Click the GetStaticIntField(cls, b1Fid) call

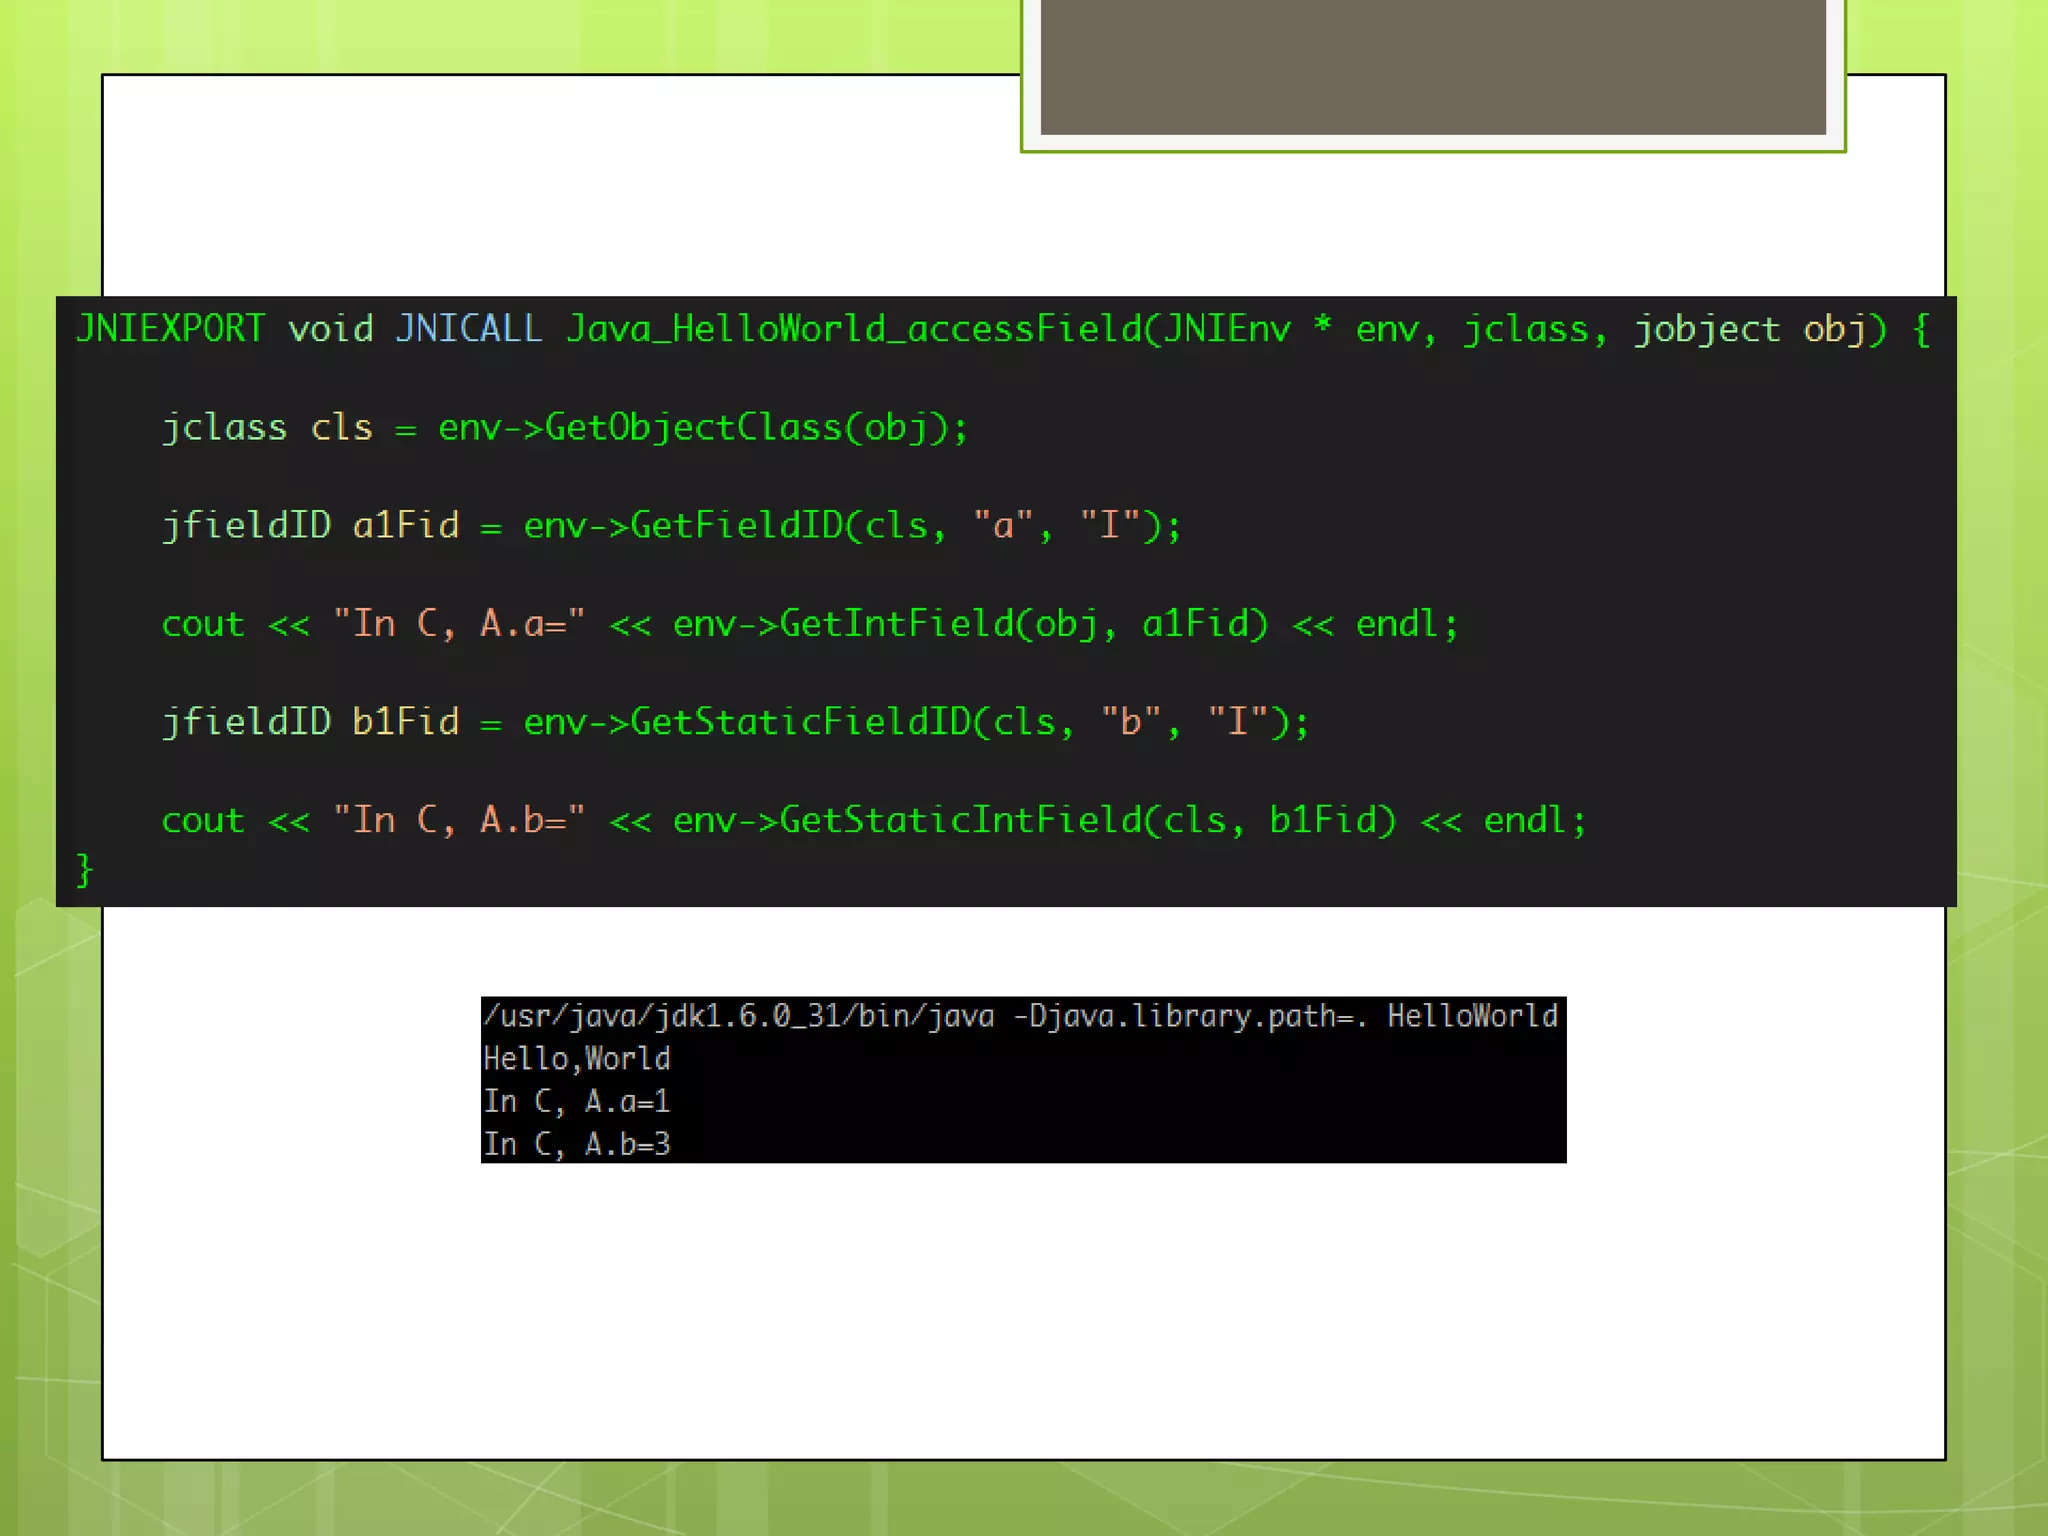[x=1086, y=820]
